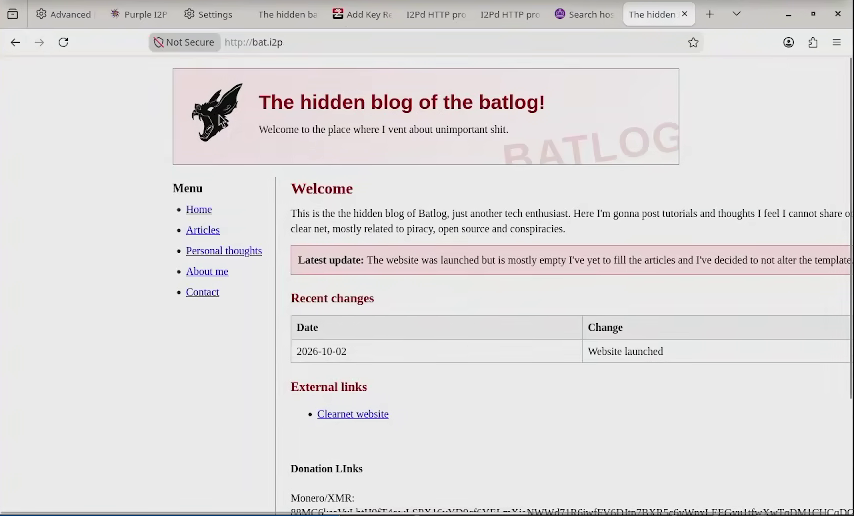Open the About me link
Image resolution: width=854 pixels, height=516 pixels.
tap(207, 271)
